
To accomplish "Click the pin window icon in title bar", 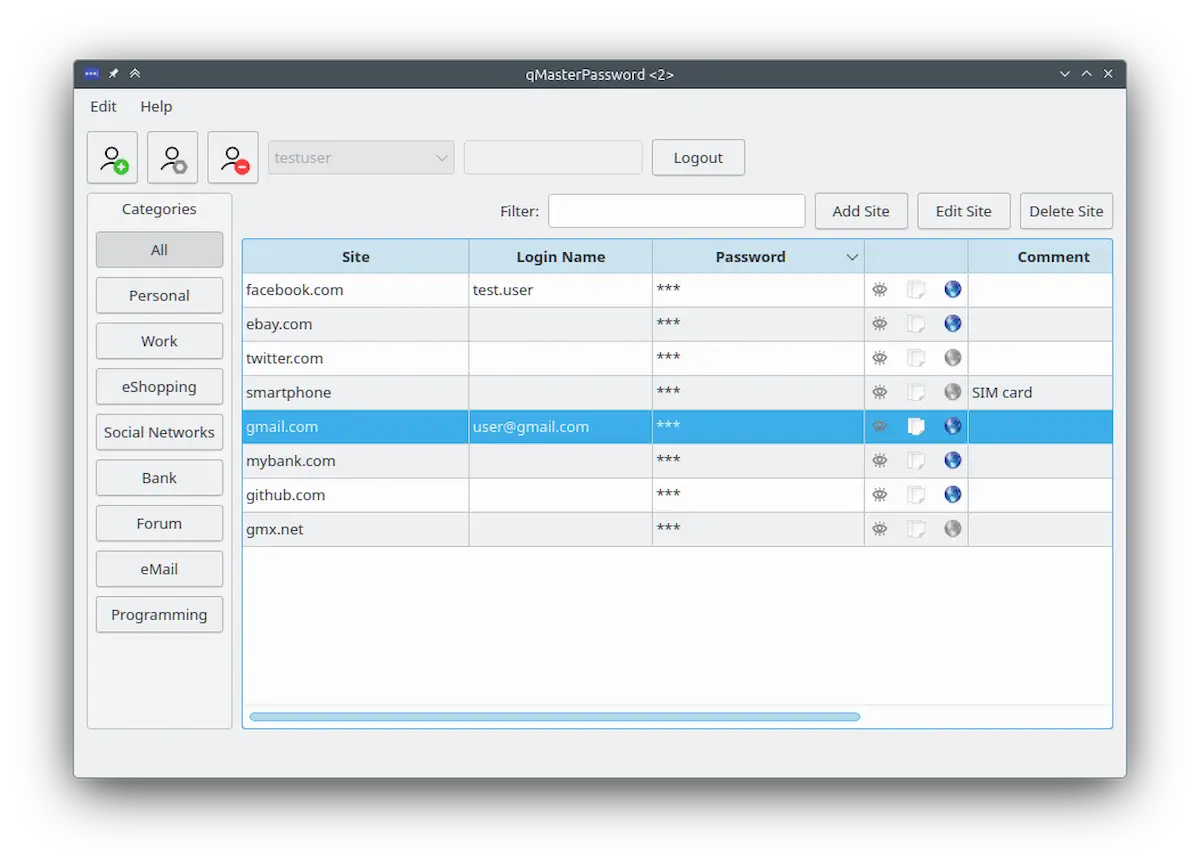I will coord(113,74).
